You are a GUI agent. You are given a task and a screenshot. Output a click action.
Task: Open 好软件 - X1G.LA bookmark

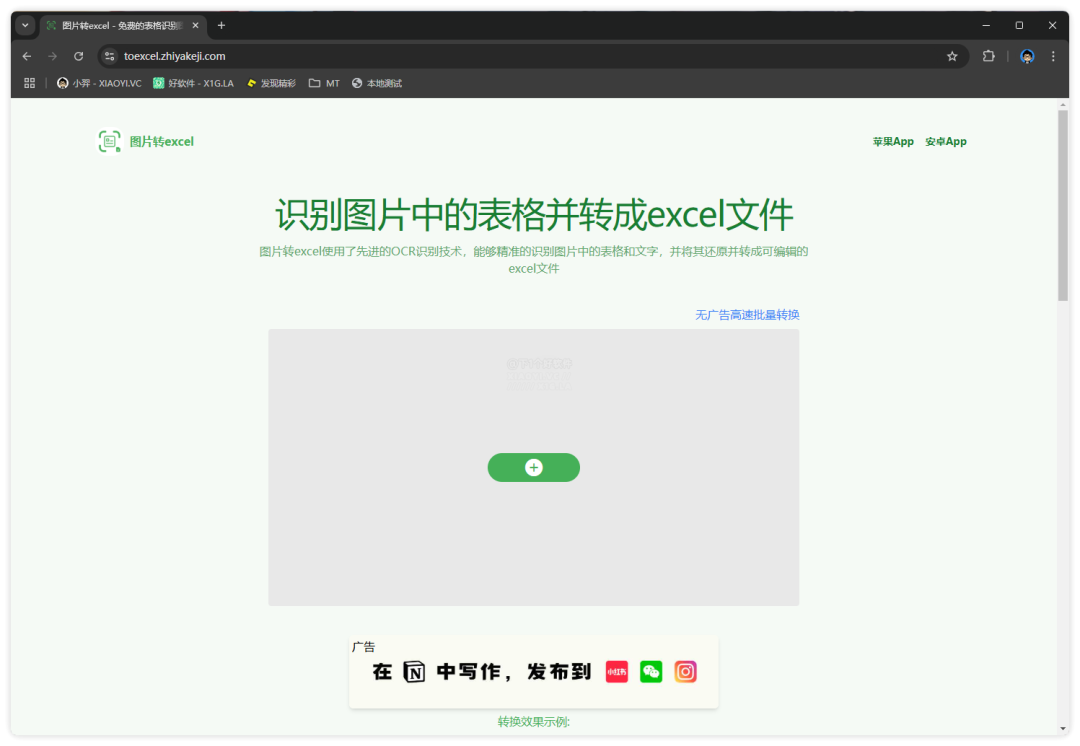[x=194, y=83]
